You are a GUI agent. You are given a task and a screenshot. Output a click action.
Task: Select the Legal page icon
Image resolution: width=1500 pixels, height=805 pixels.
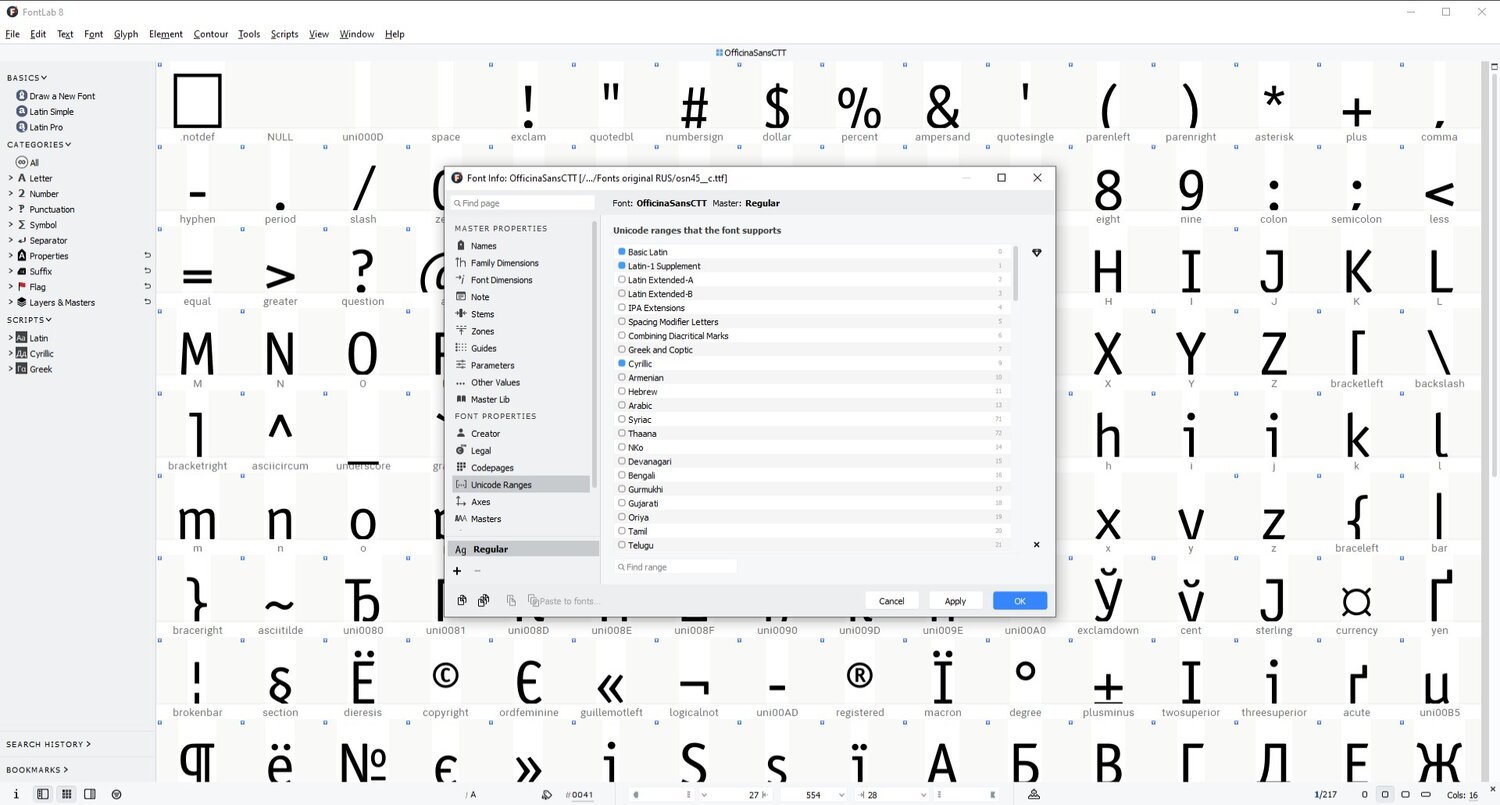(461, 450)
